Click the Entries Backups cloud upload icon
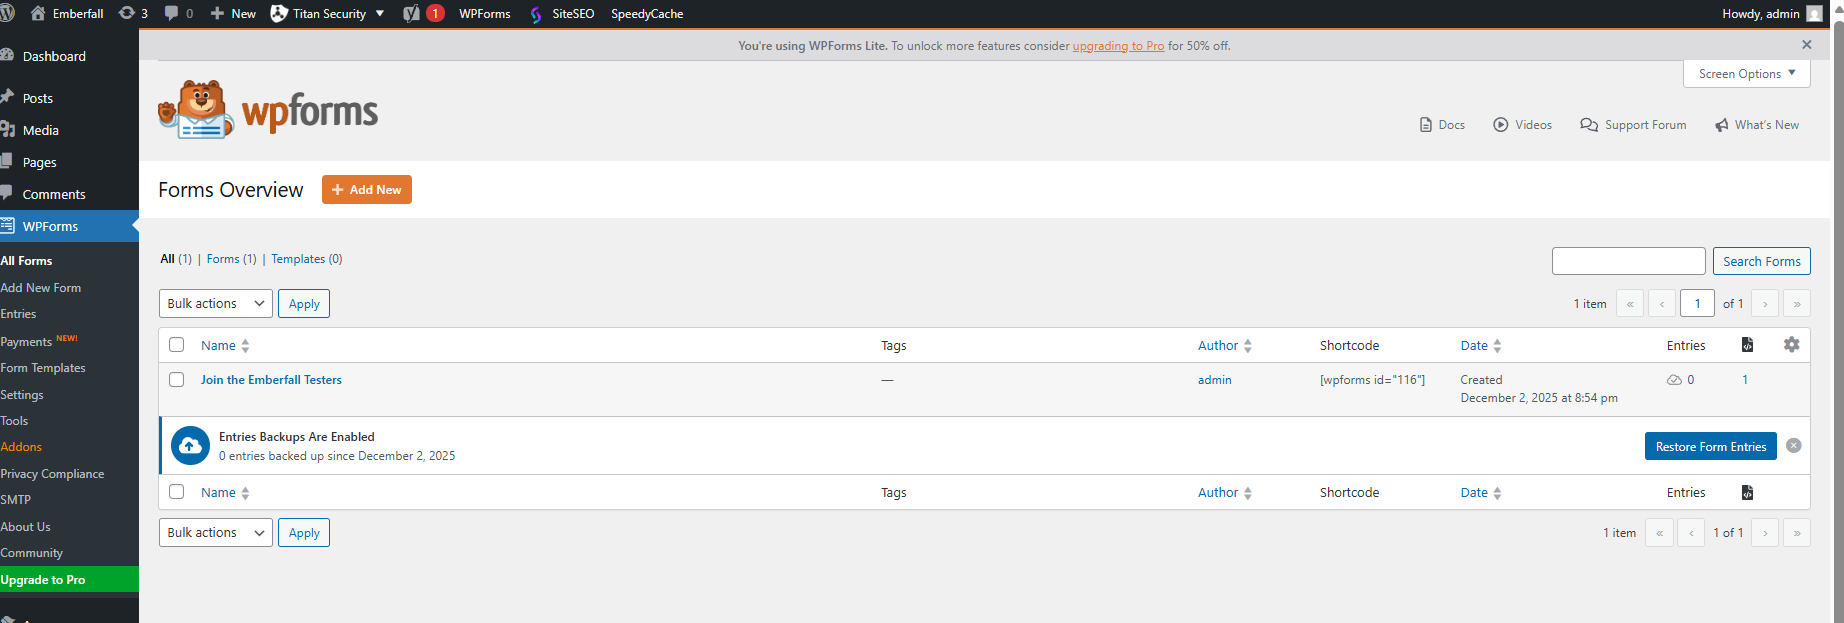The image size is (1844, 623). coord(190,446)
